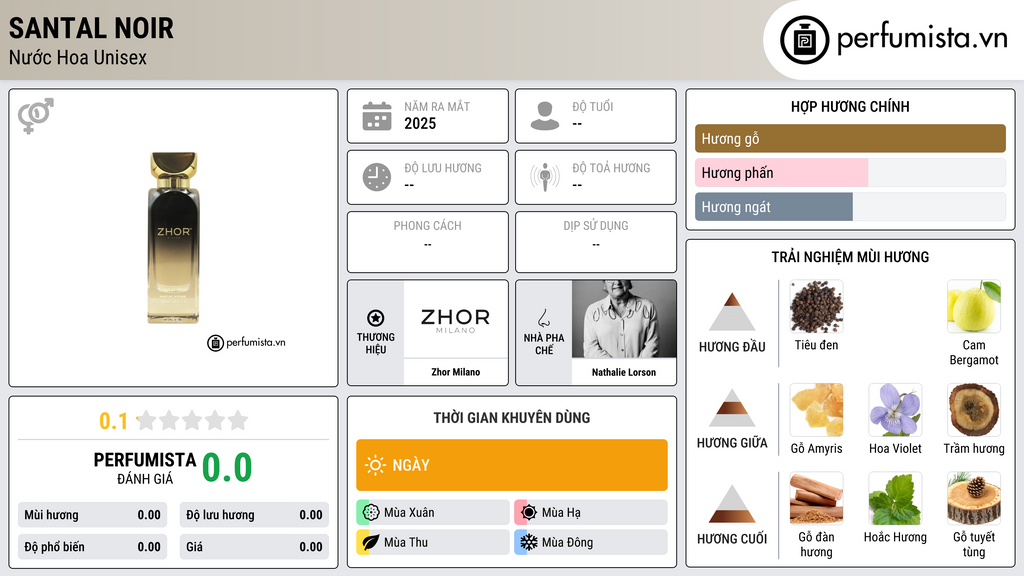Viewport: 1024px width, 576px height.
Task: Click the Tiêu đen black pepper image
Action: 816,306
